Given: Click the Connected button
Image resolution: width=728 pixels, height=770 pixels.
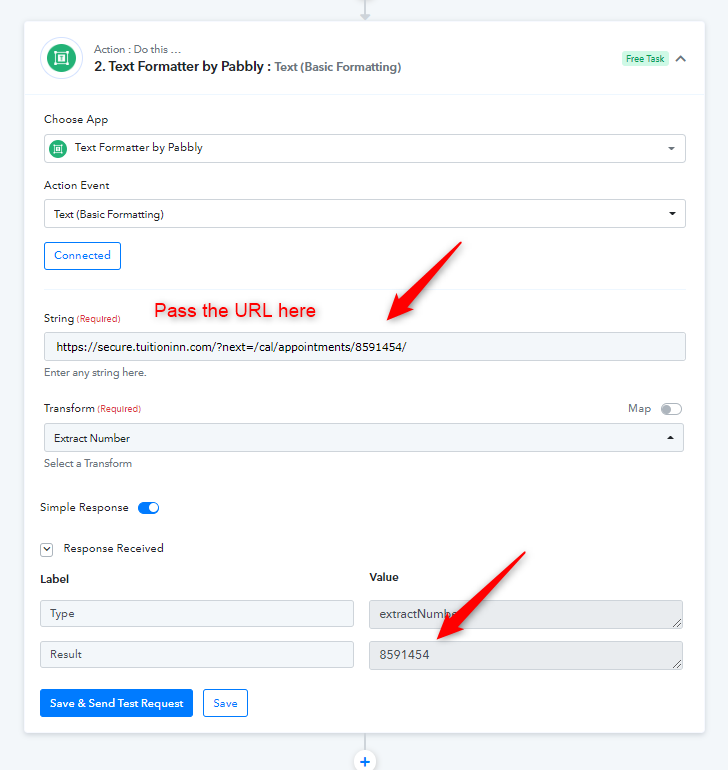Looking at the screenshot, I should pyautogui.click(x=83, y=256).
